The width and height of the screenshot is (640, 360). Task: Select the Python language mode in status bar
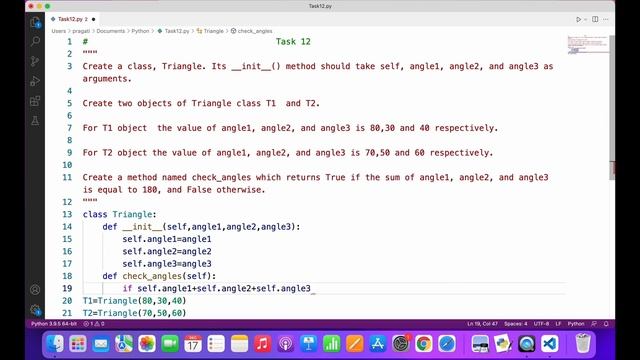(x=576, y=324)
